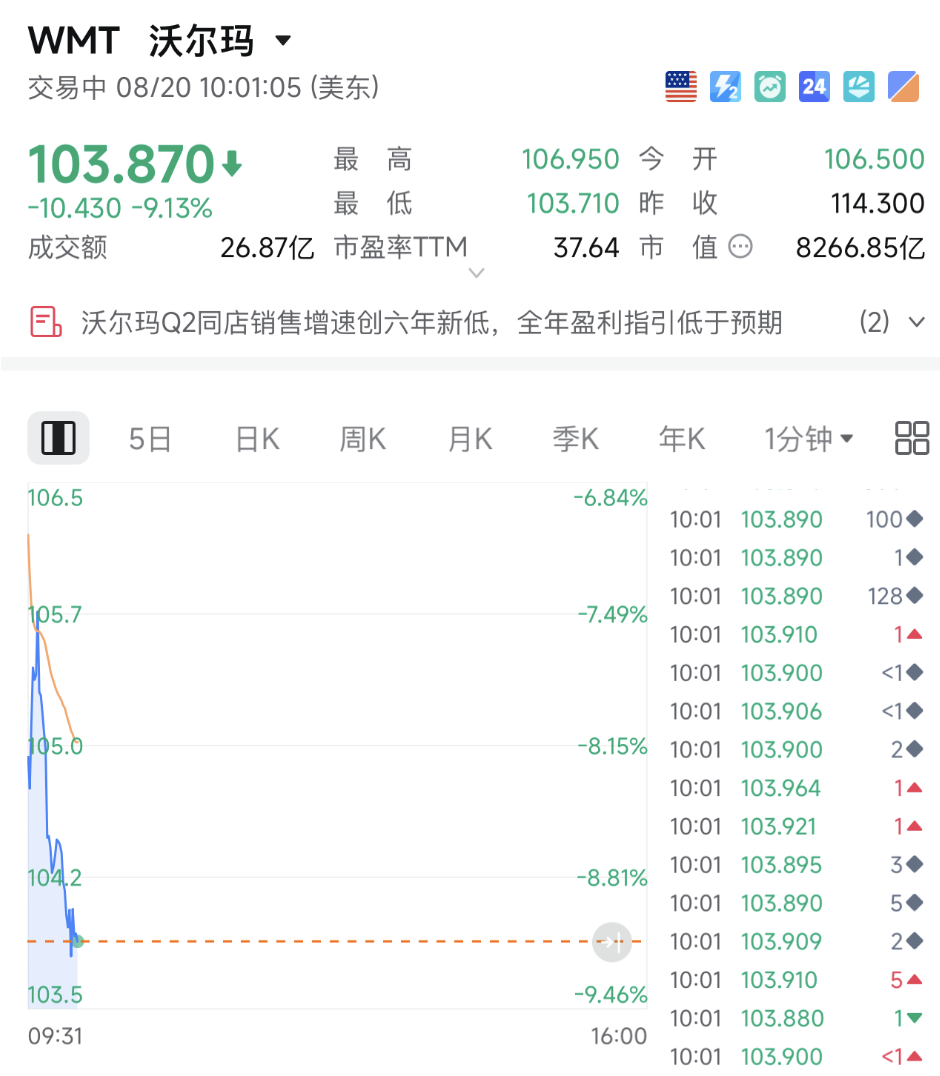
Task: Tap the diamond marker beside 103.906
Action: (x=915, y=712)
